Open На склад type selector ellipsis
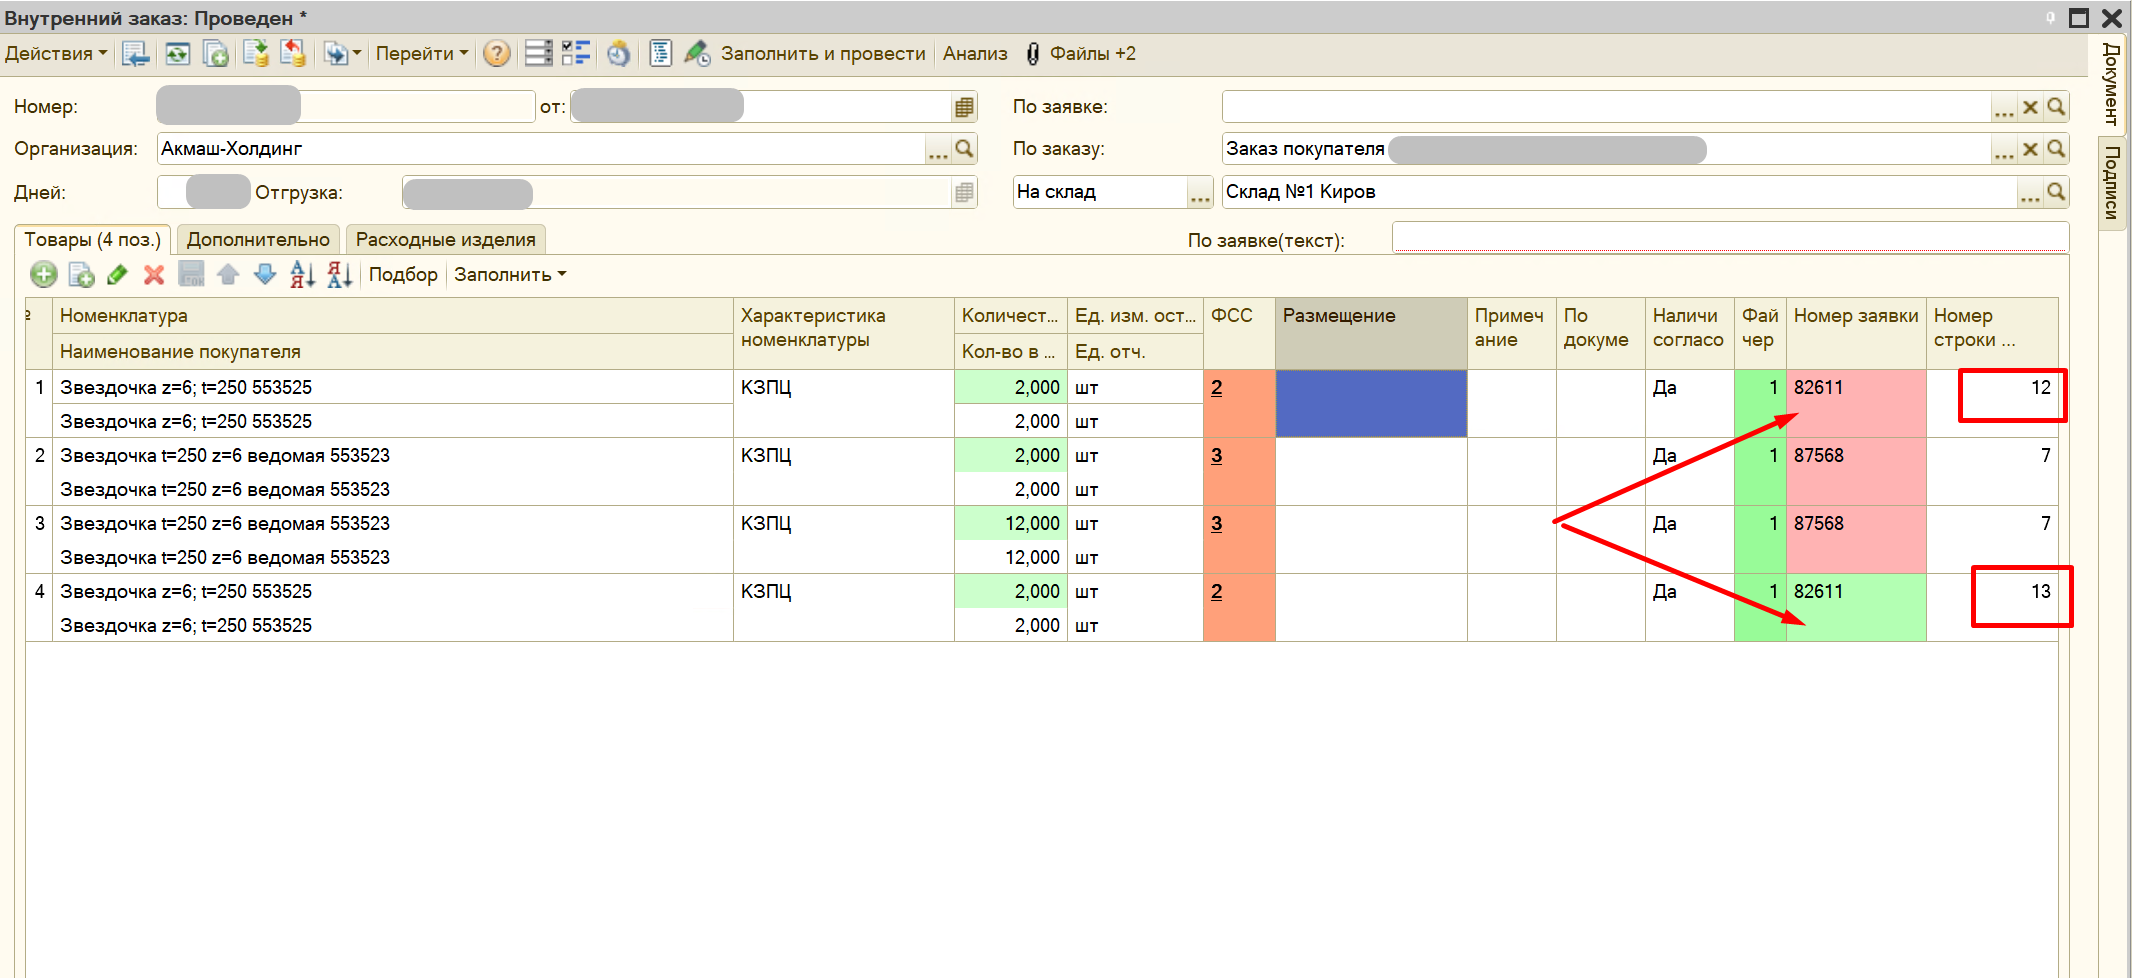 1200,192
